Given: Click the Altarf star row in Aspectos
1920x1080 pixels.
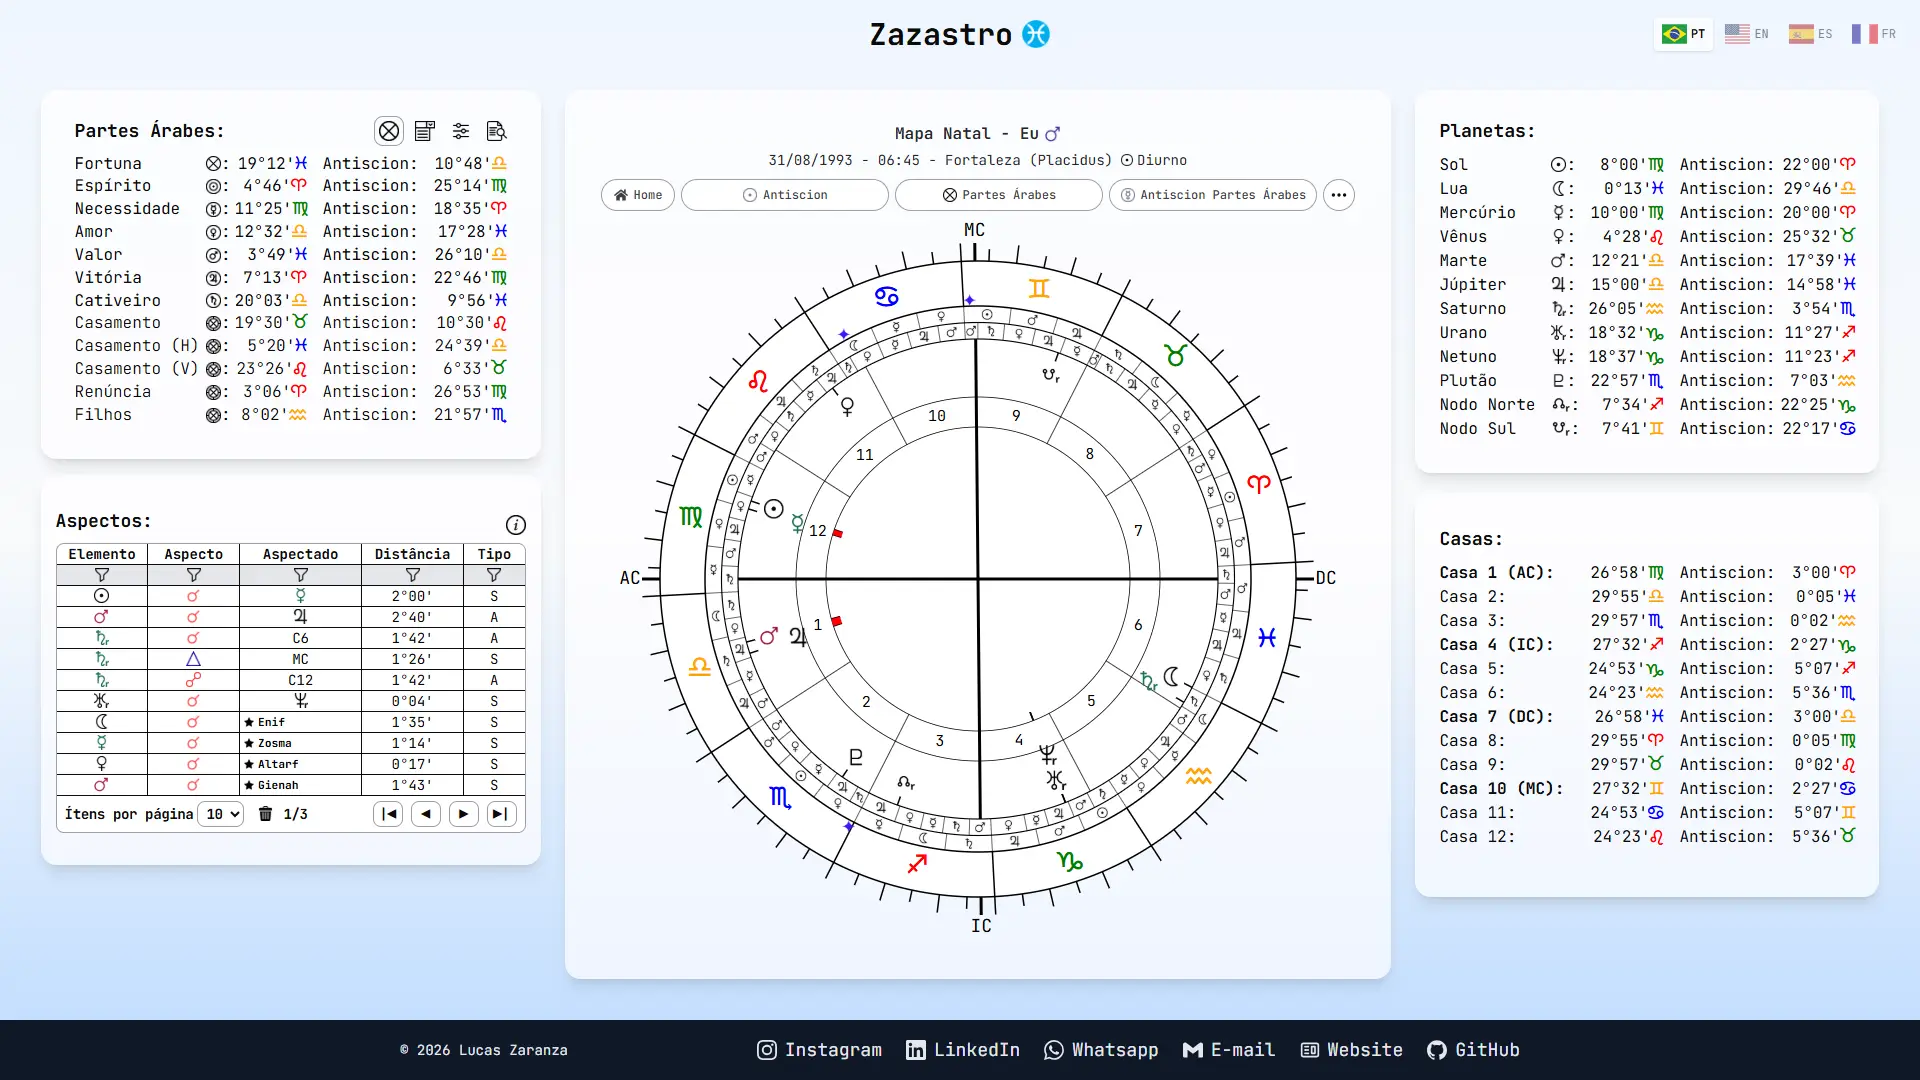Looking at the screenshot, I should click(x=291, y=764).
